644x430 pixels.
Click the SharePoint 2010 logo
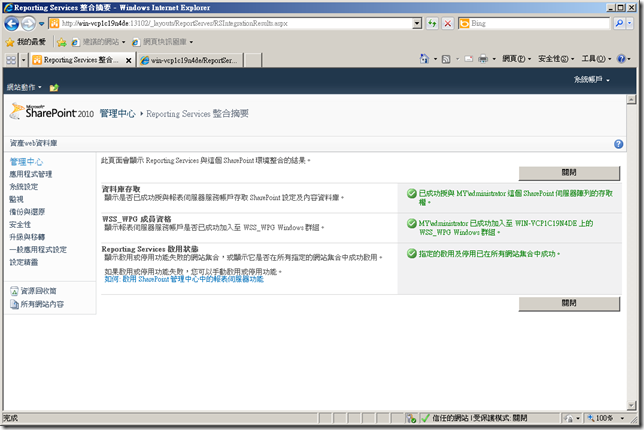tap(52, 112)
